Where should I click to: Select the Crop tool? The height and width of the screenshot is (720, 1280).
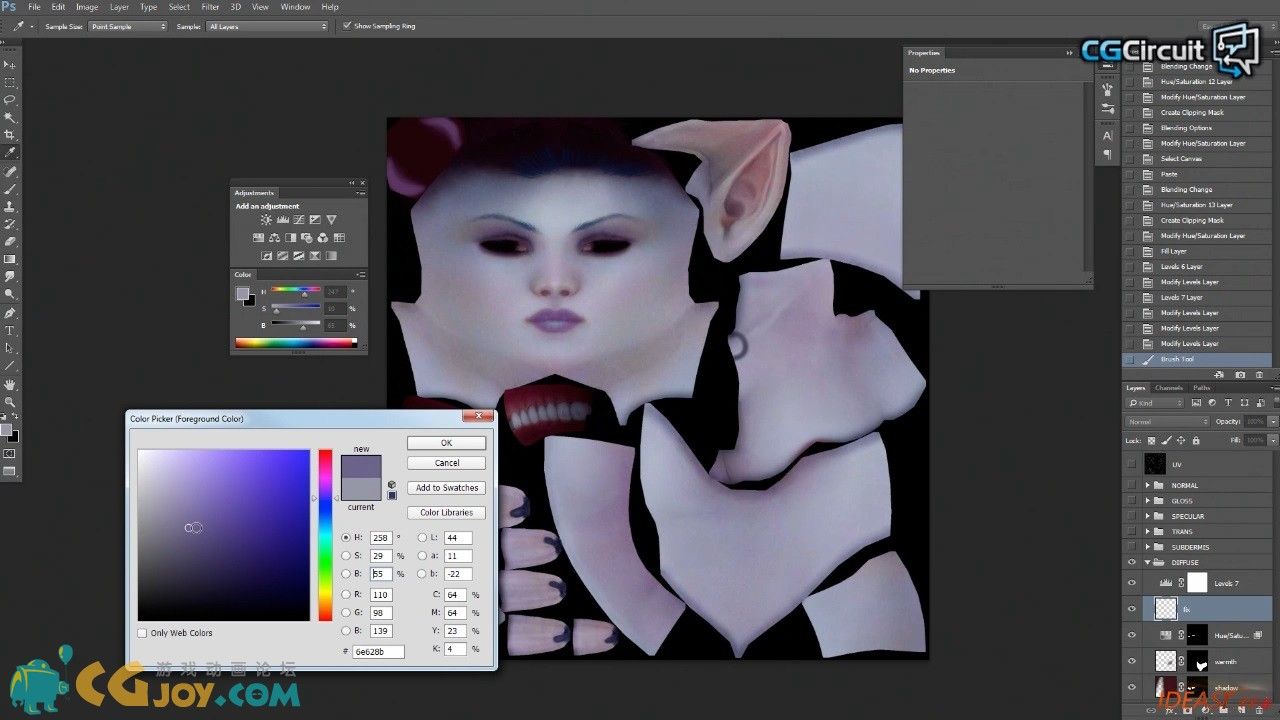[10, 135]
